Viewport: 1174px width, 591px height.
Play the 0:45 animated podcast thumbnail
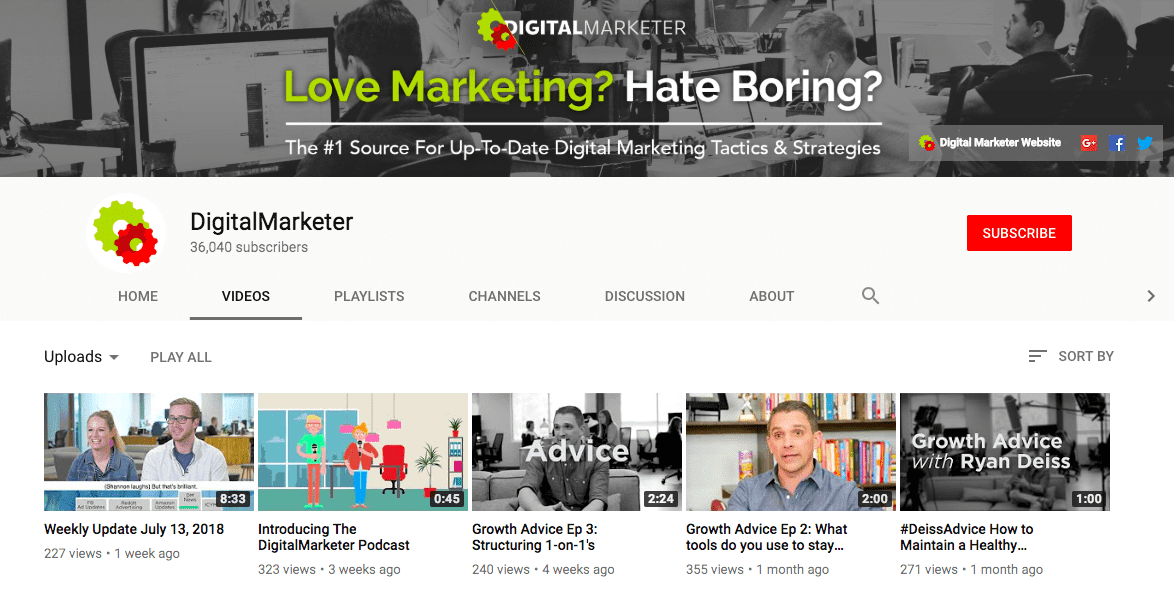[x=363, y=452]
